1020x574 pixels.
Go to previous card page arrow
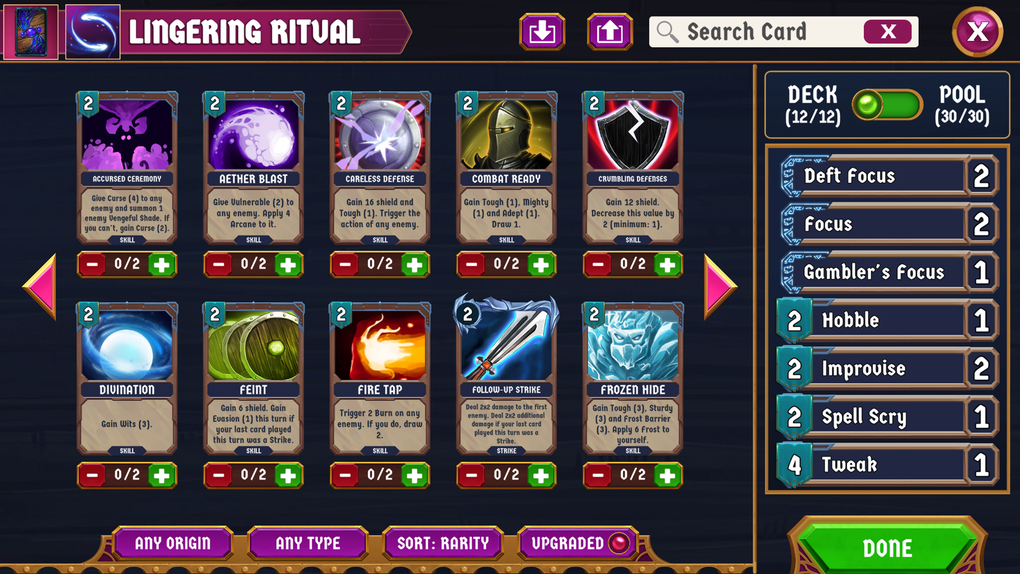point(40,286)
